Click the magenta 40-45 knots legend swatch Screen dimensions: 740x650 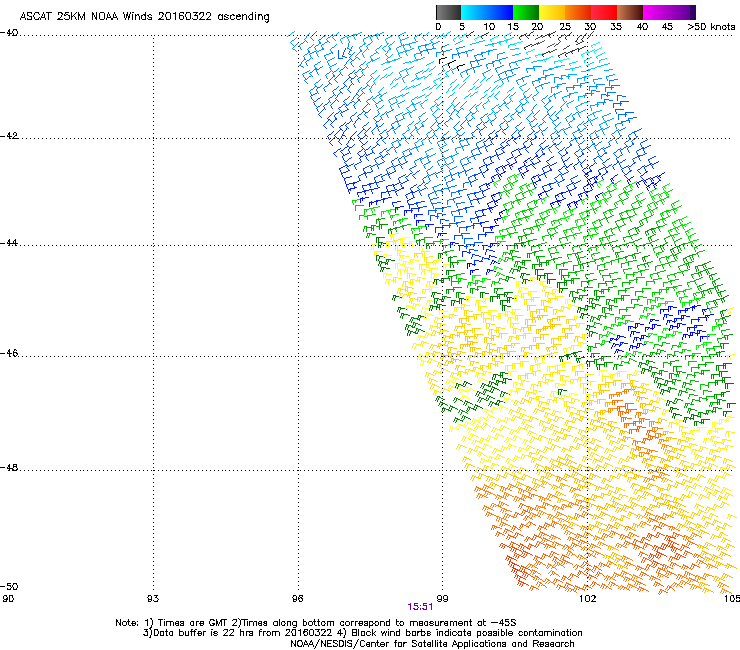(x=656, y=12)
